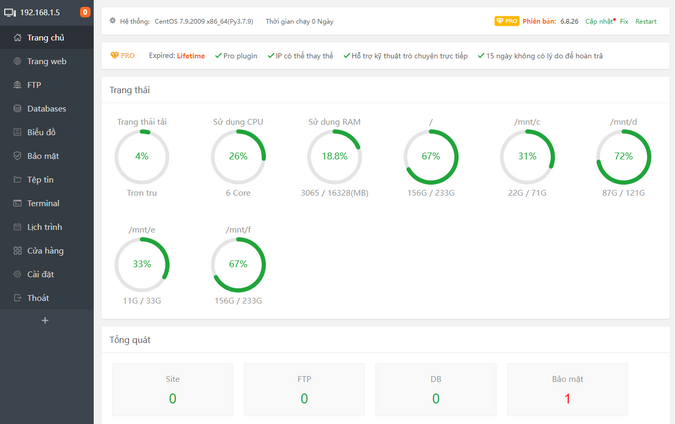Open Lịch trình cron page
This screenshot has width=675, height=424.
coord(46,227)
